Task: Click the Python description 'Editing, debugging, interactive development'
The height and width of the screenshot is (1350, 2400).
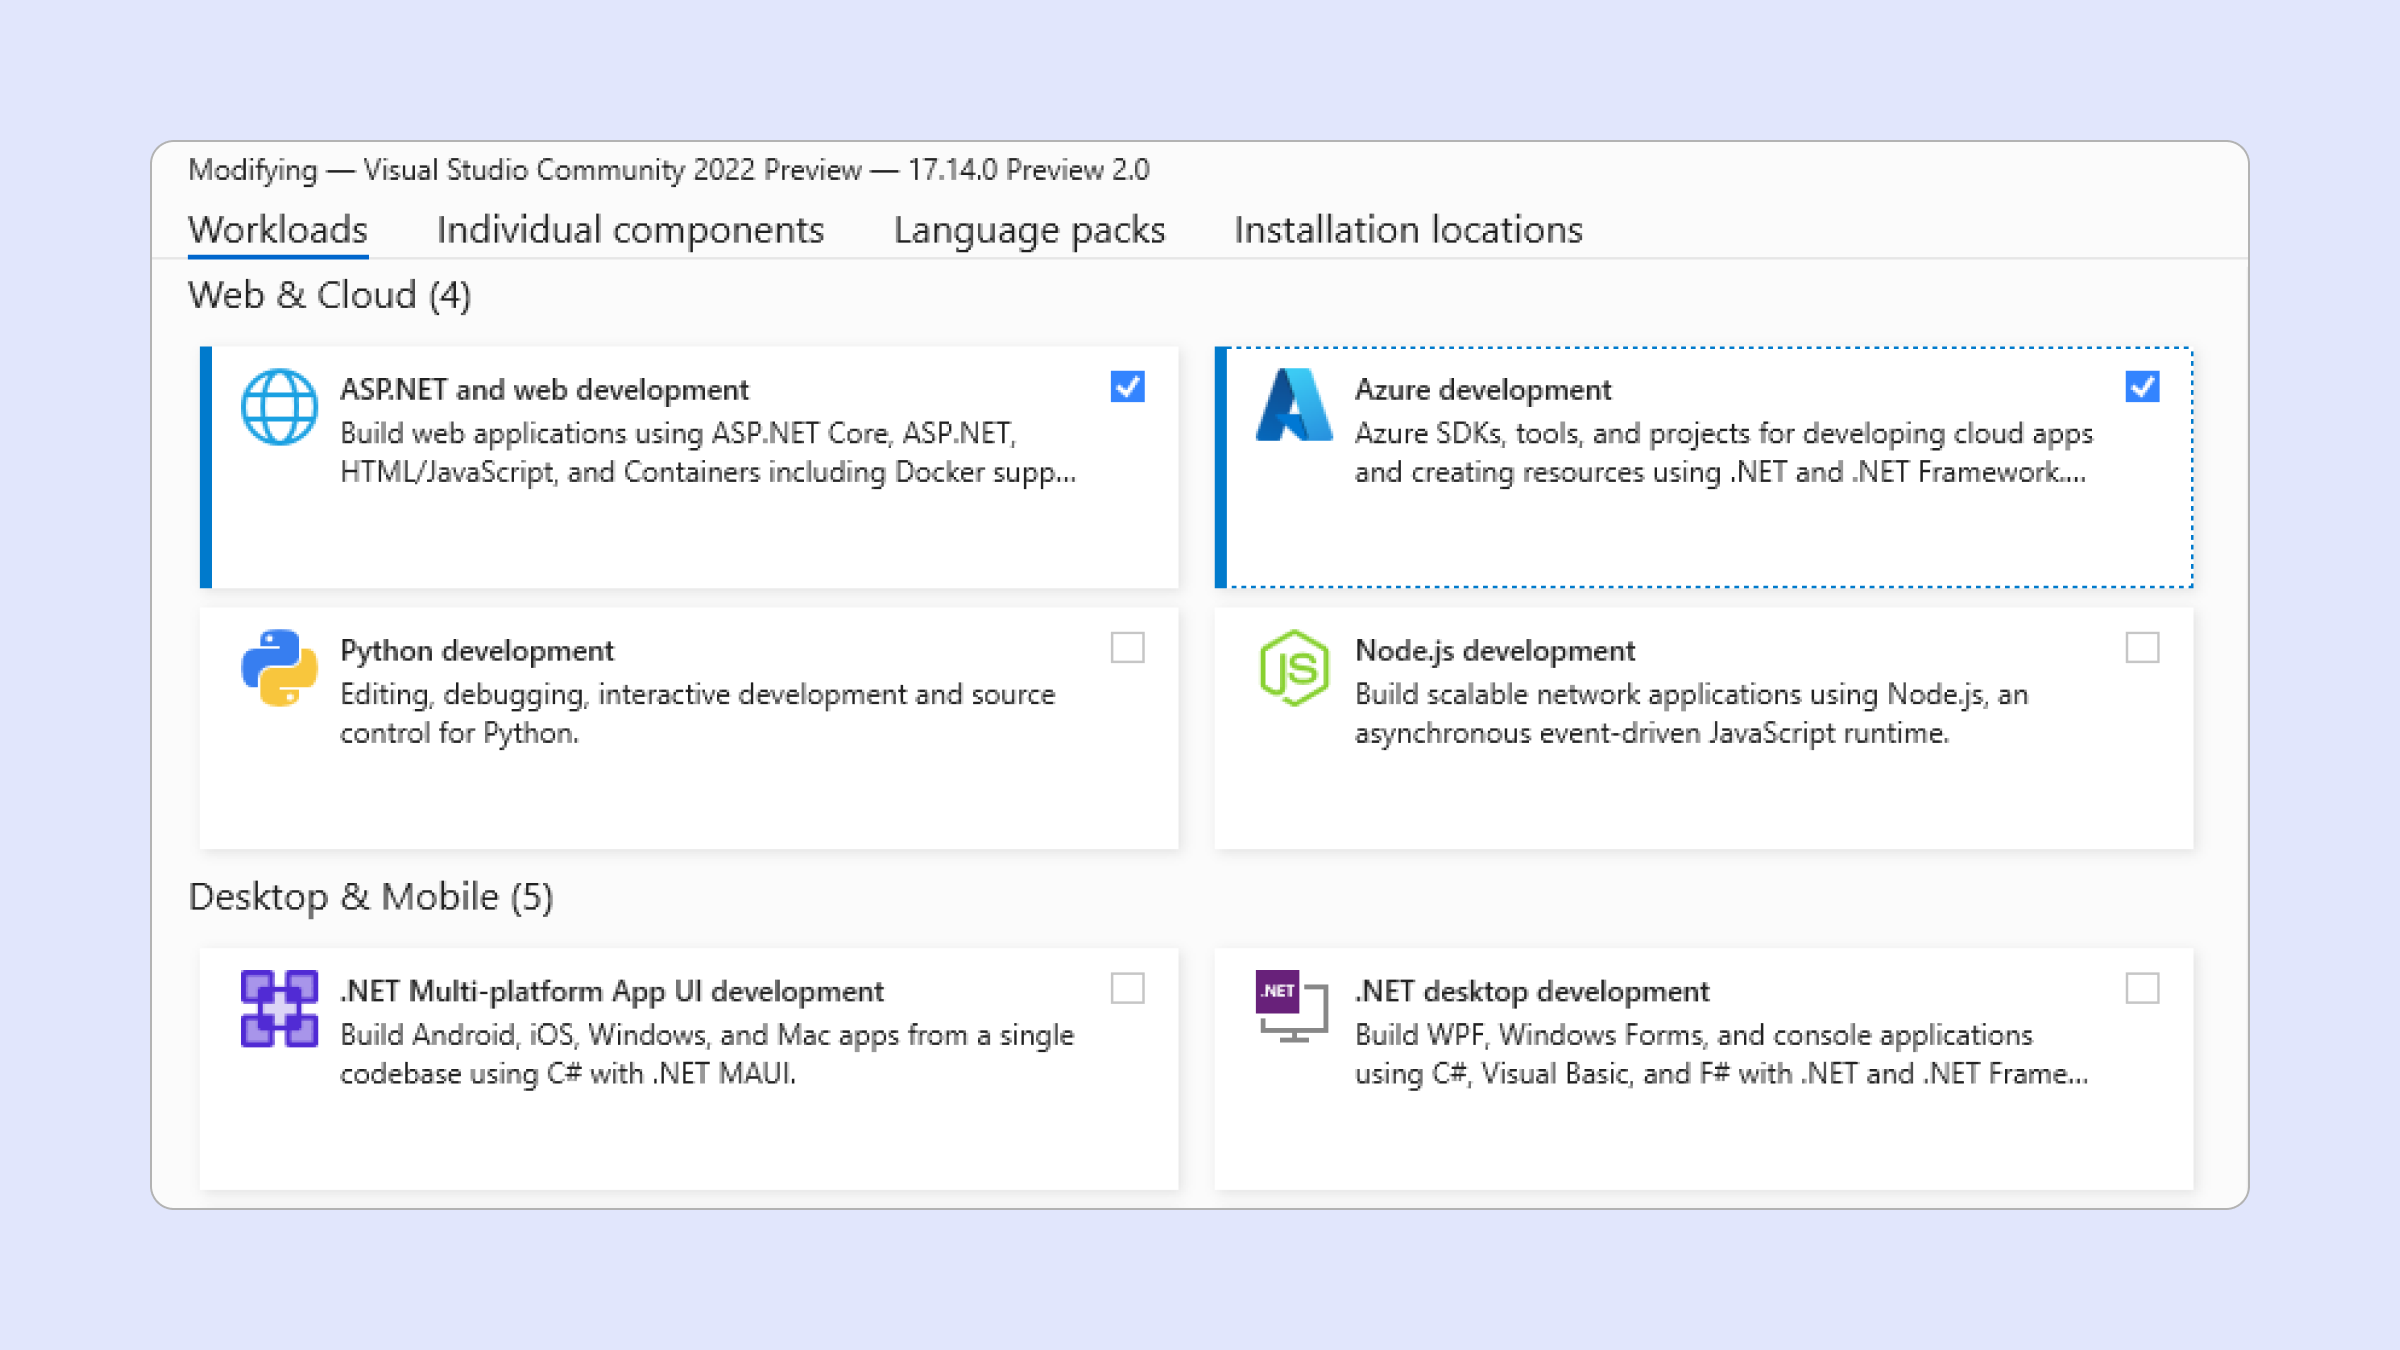Action: click(622, 694)
